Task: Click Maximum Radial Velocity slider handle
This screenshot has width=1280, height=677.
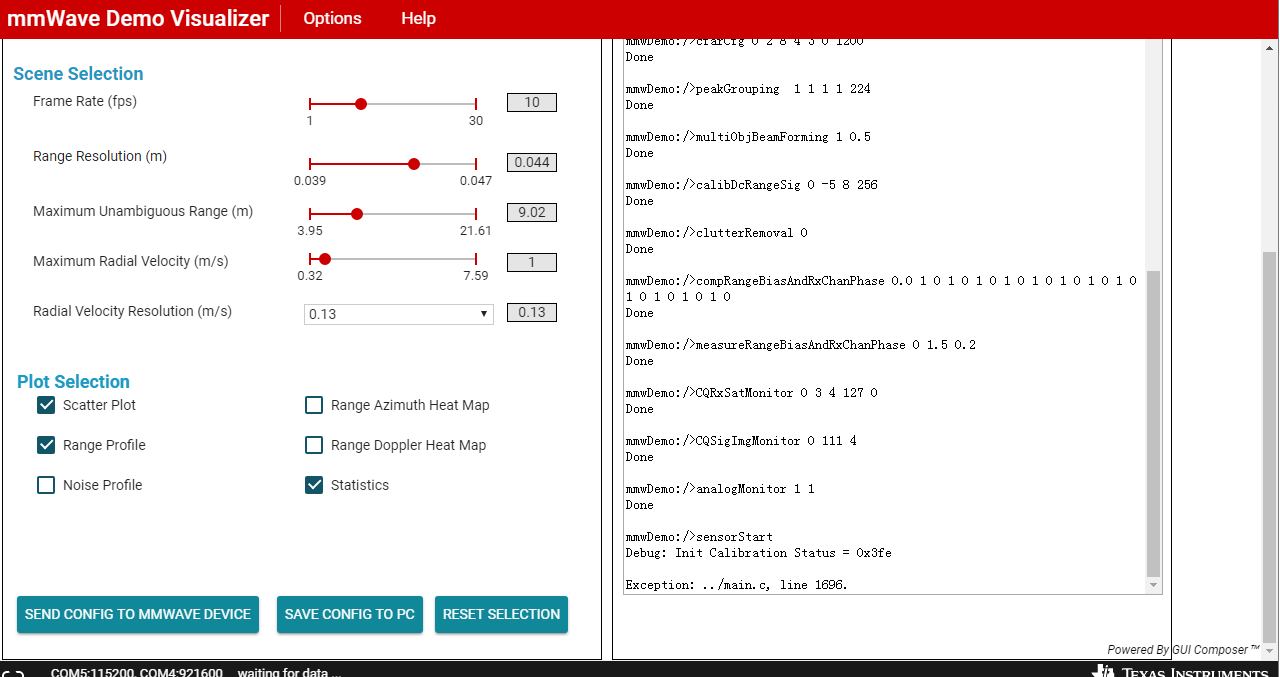Action: point(325,259)
